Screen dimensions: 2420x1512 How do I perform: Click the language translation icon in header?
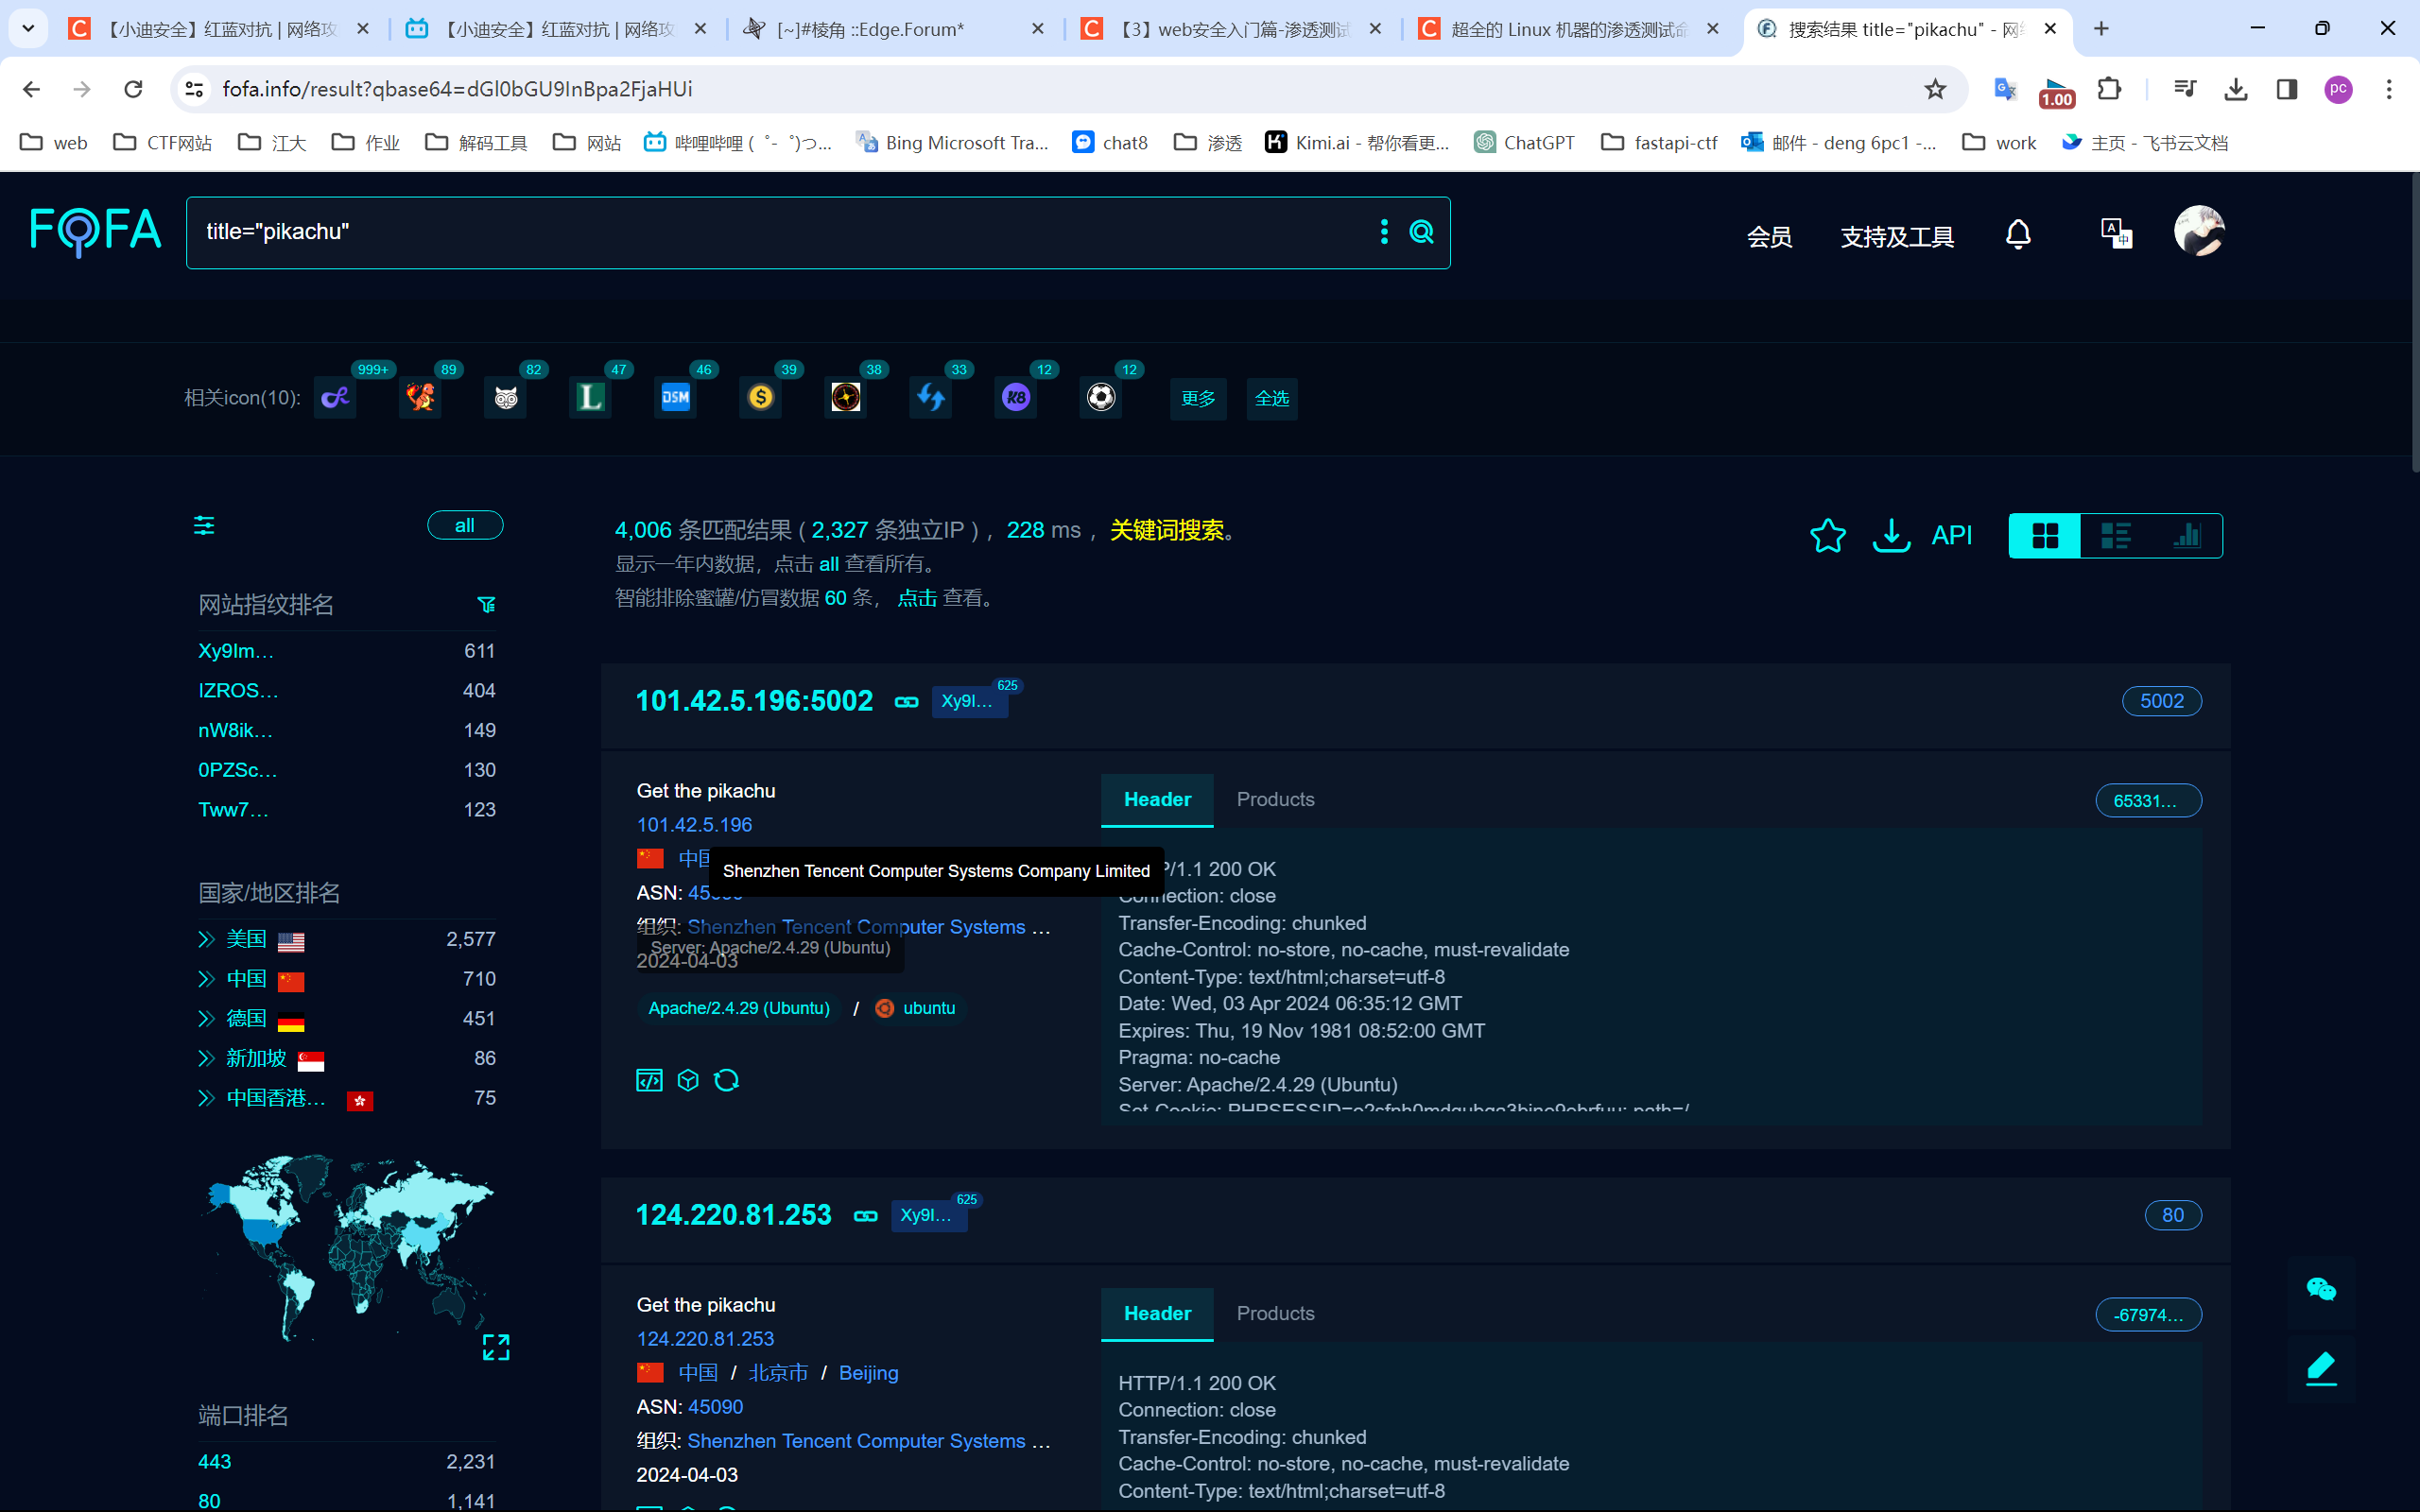click(2116, 234)
